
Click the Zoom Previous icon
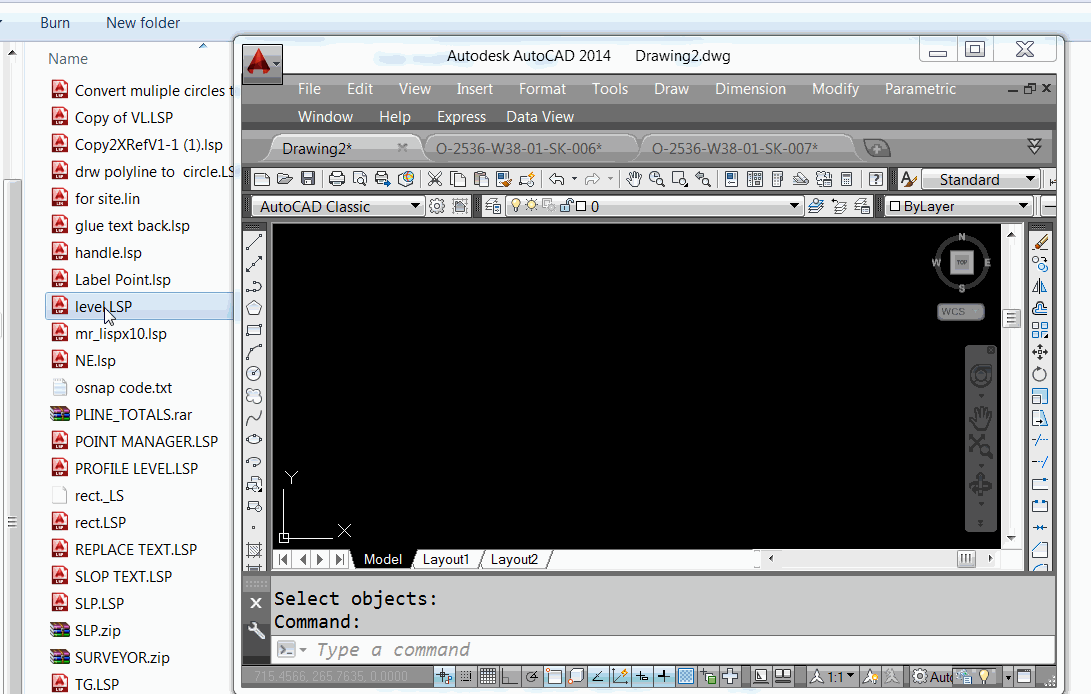click(703, 179)
